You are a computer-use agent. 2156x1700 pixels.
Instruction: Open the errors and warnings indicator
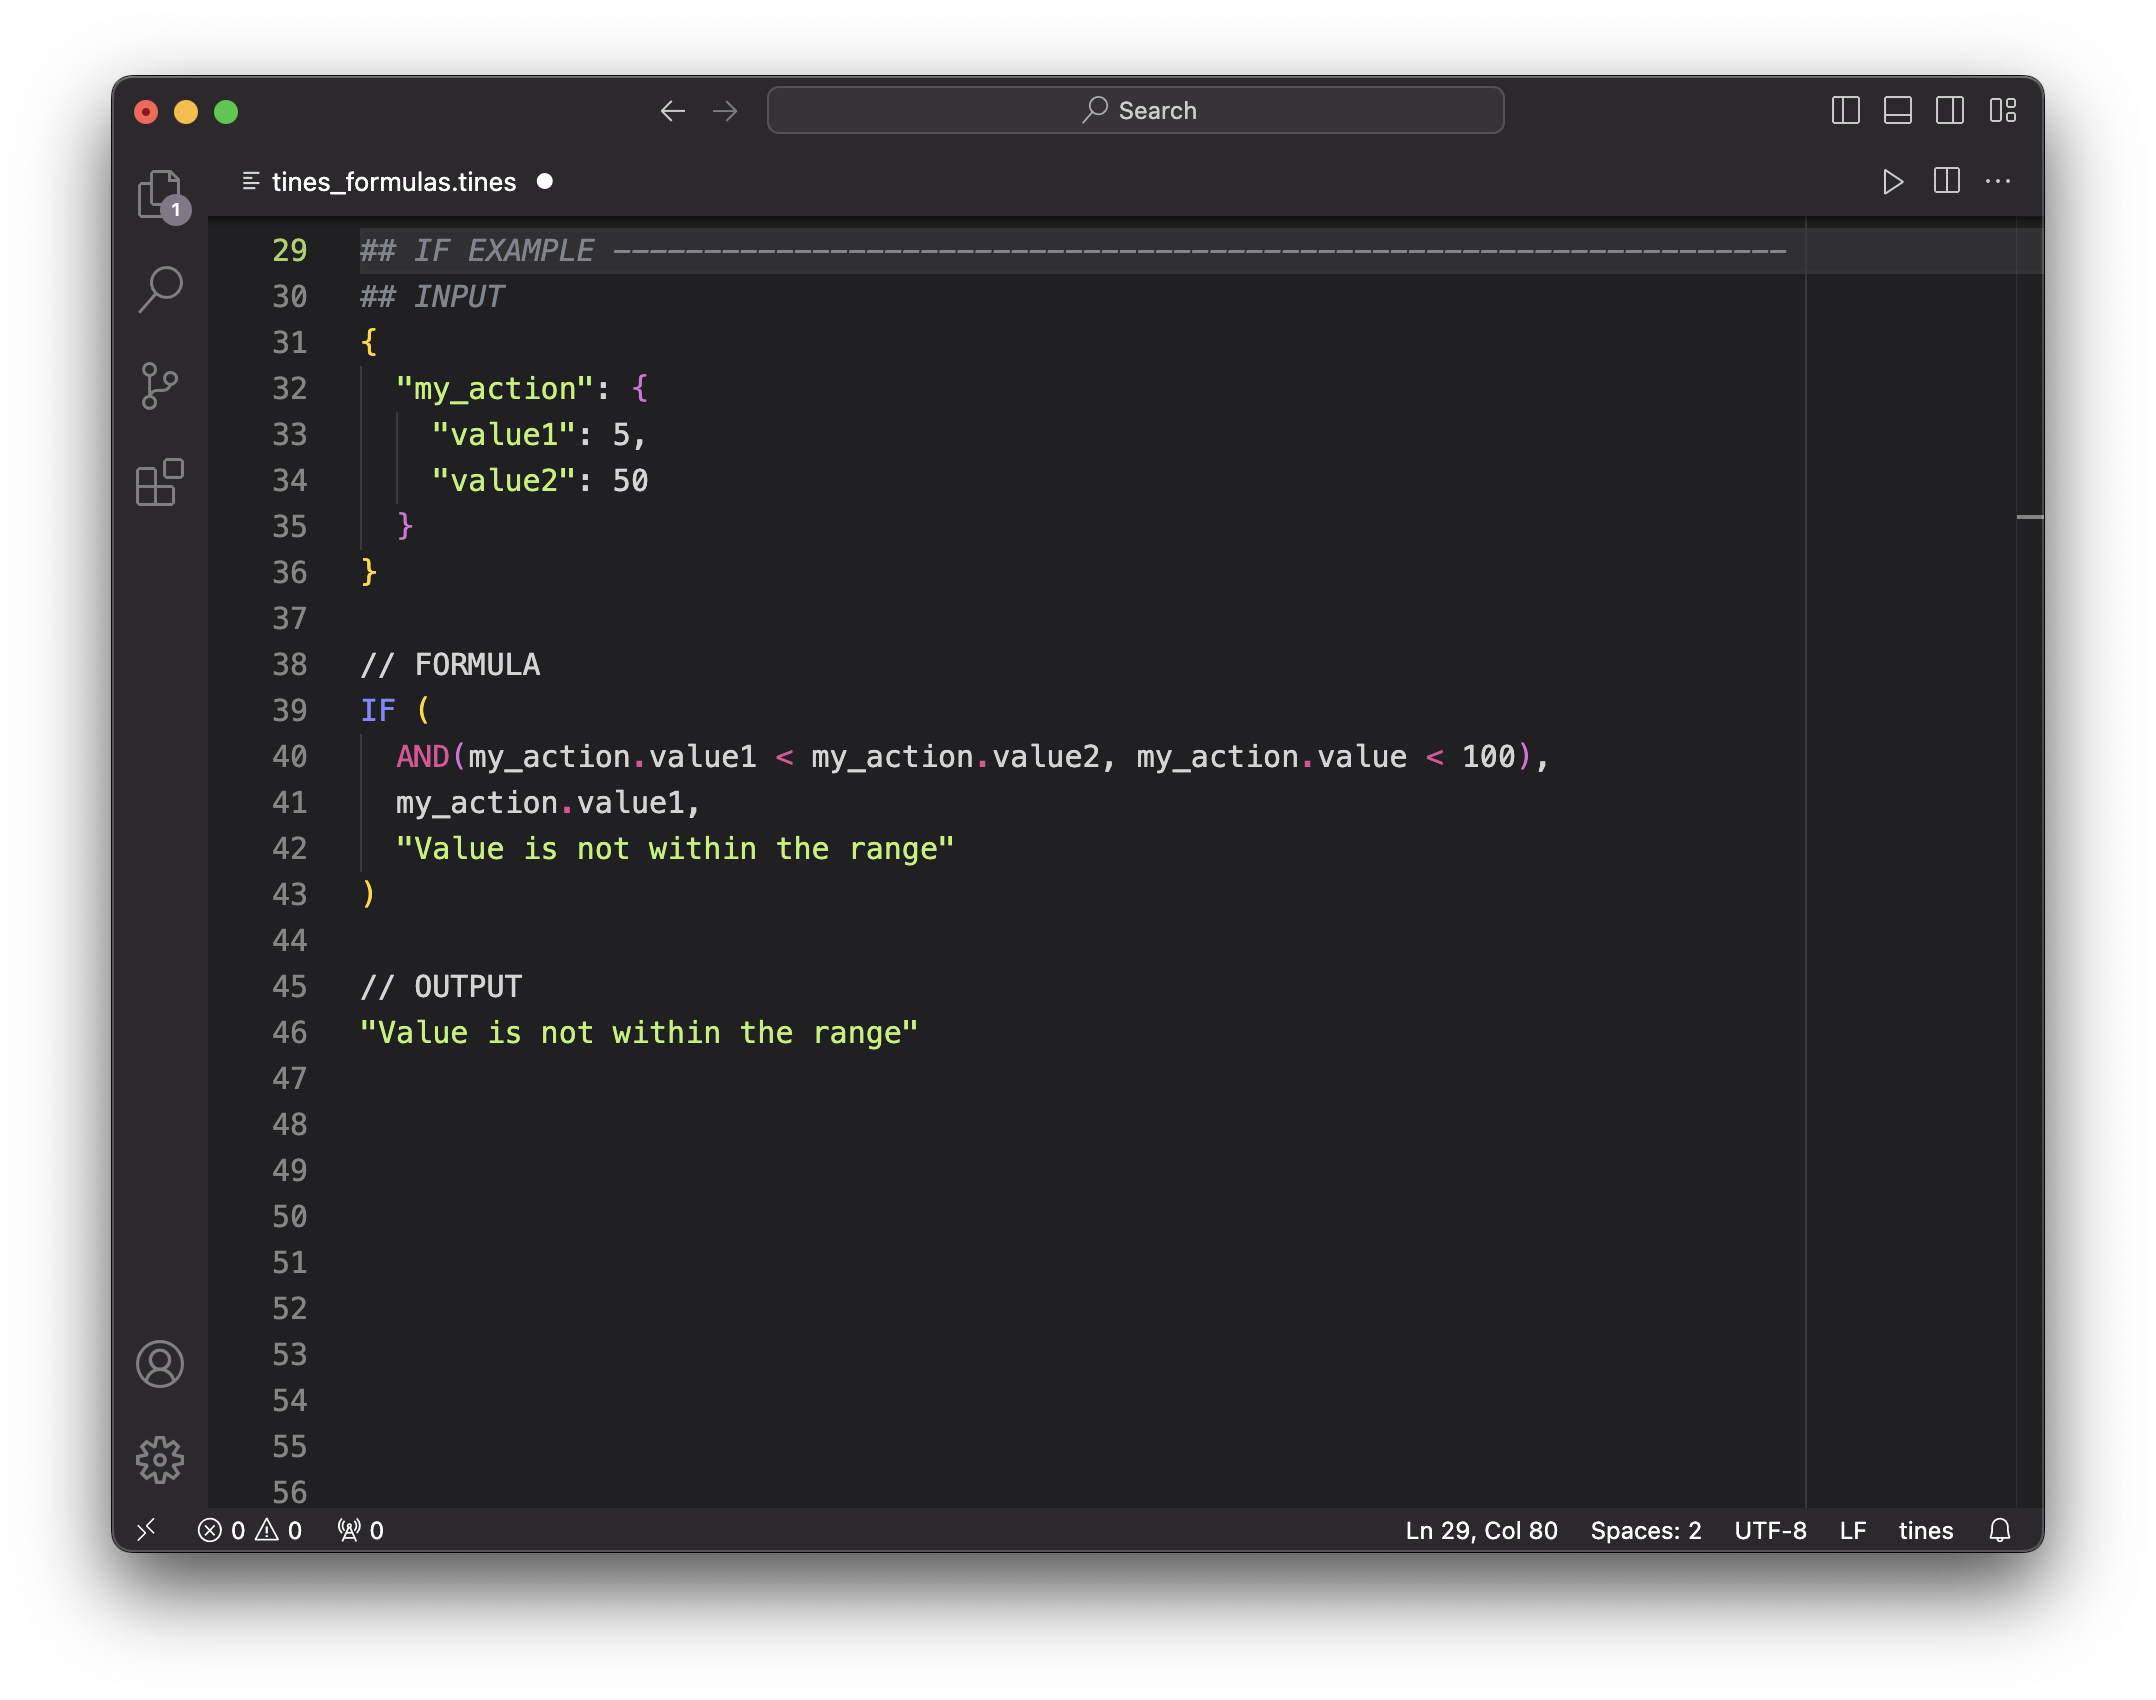click(x=250, y=1530)
